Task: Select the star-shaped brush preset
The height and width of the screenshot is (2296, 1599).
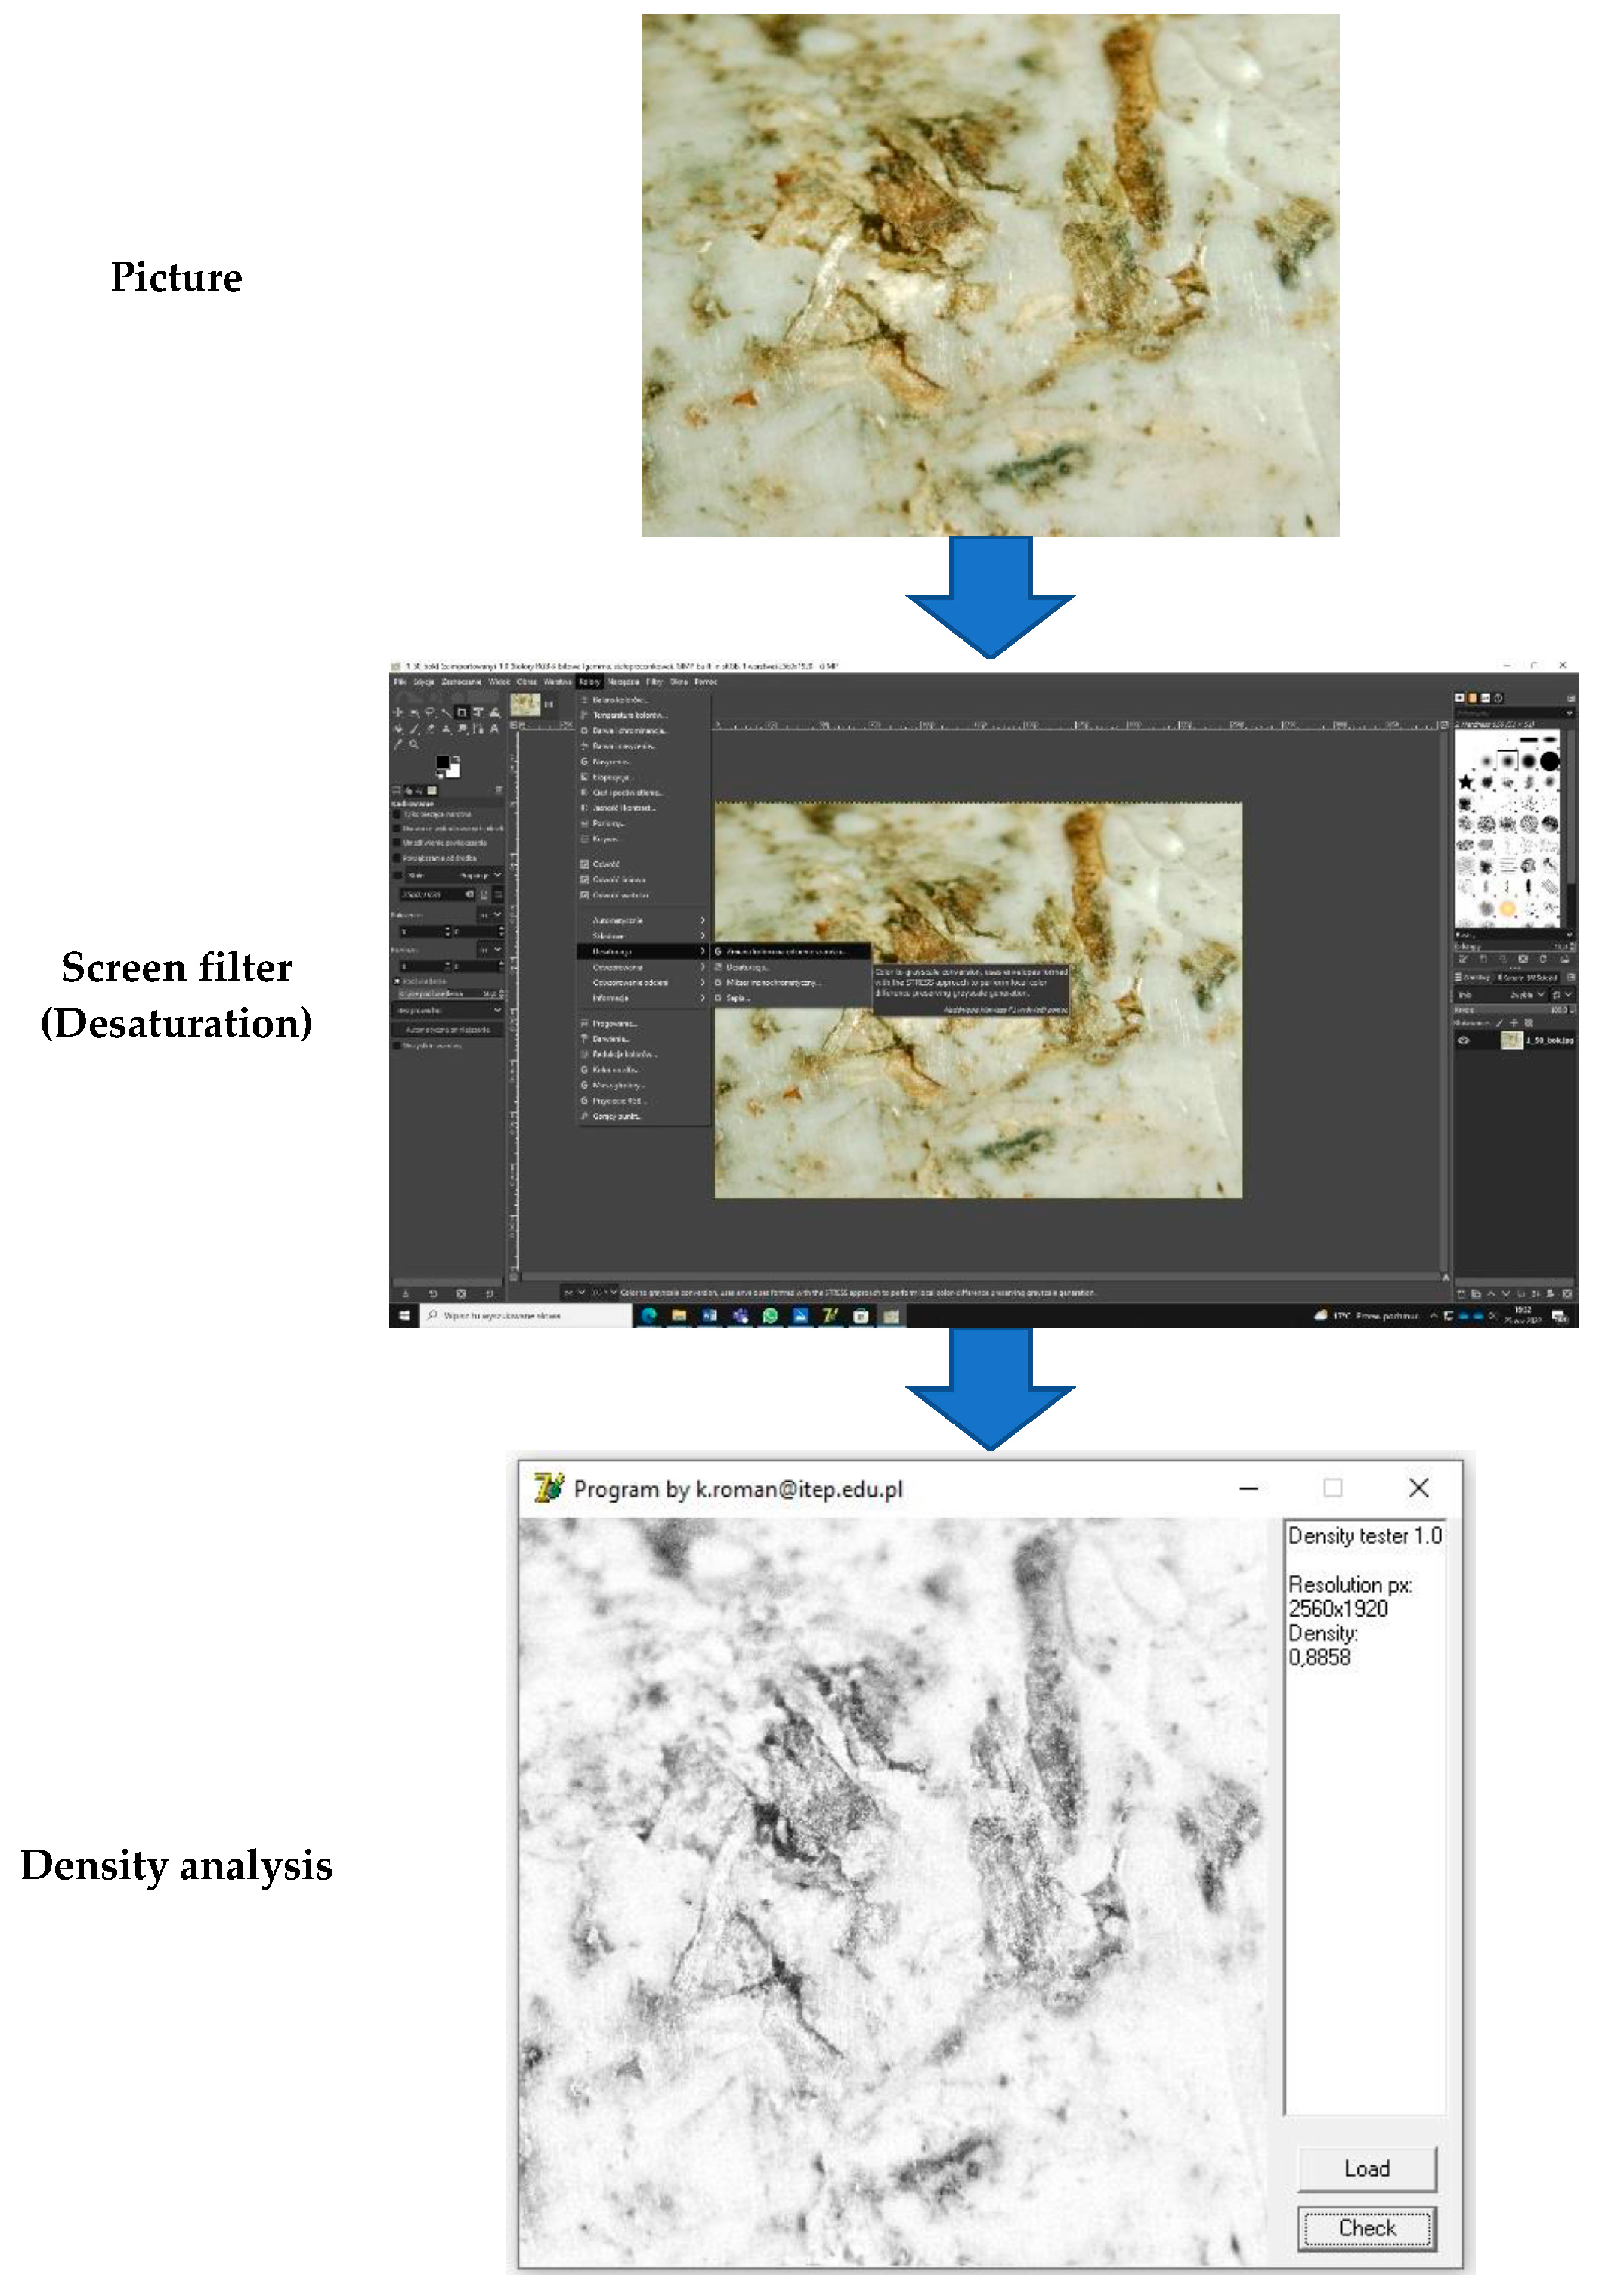Action: (x=1466, y=782)
